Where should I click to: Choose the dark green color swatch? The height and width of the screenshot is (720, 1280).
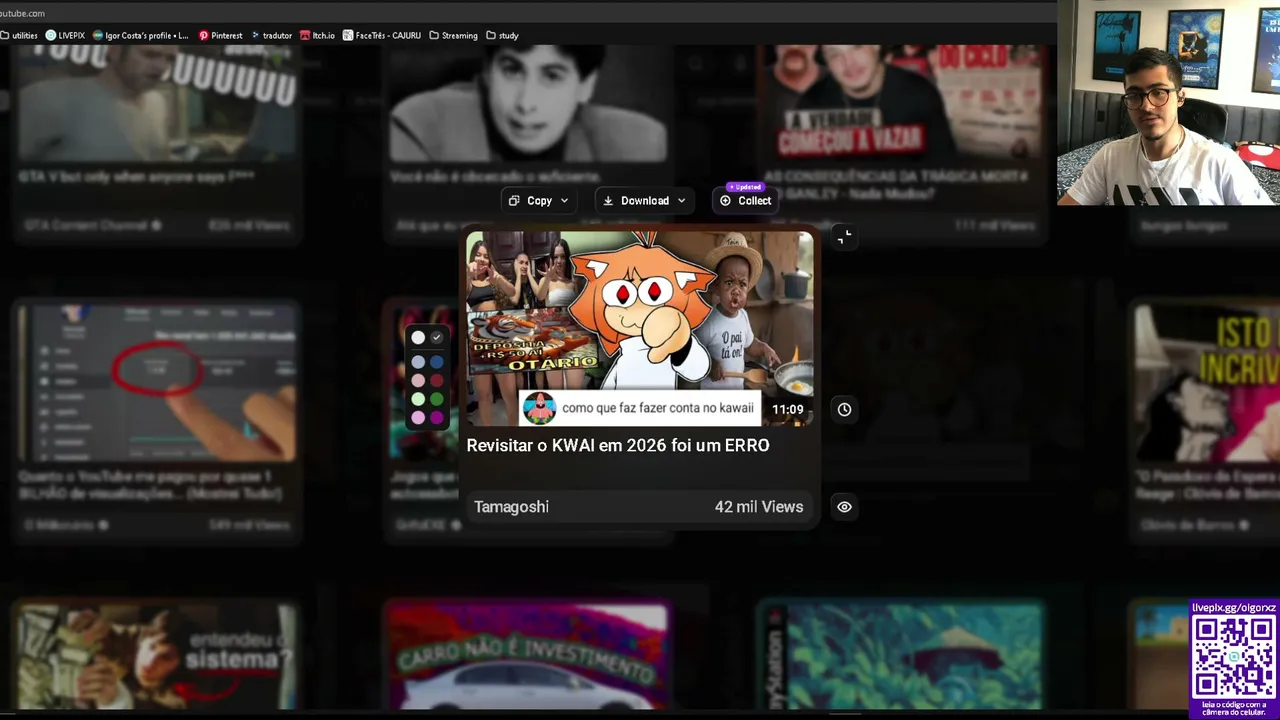436,399
